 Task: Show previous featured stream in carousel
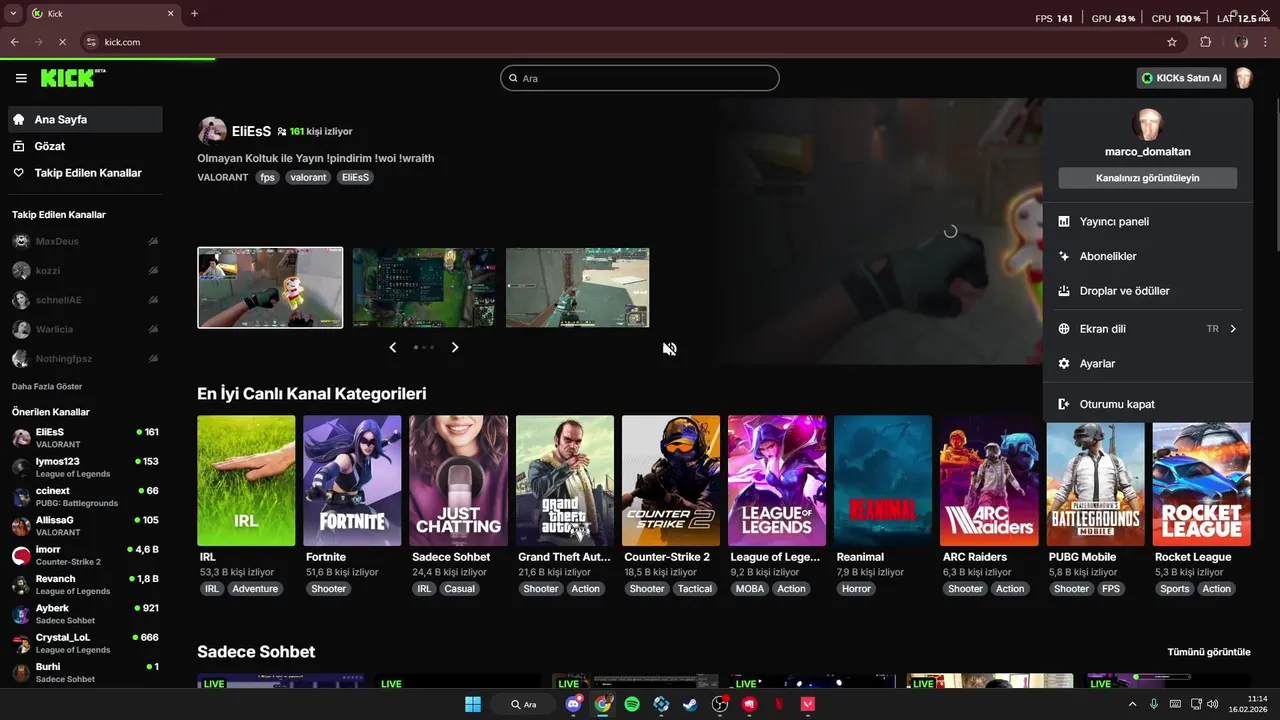click(x=392, y=347)
